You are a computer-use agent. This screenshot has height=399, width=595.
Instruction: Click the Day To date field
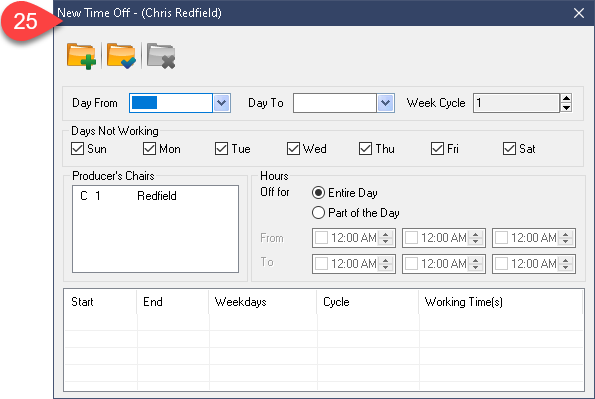click(335, 103)
